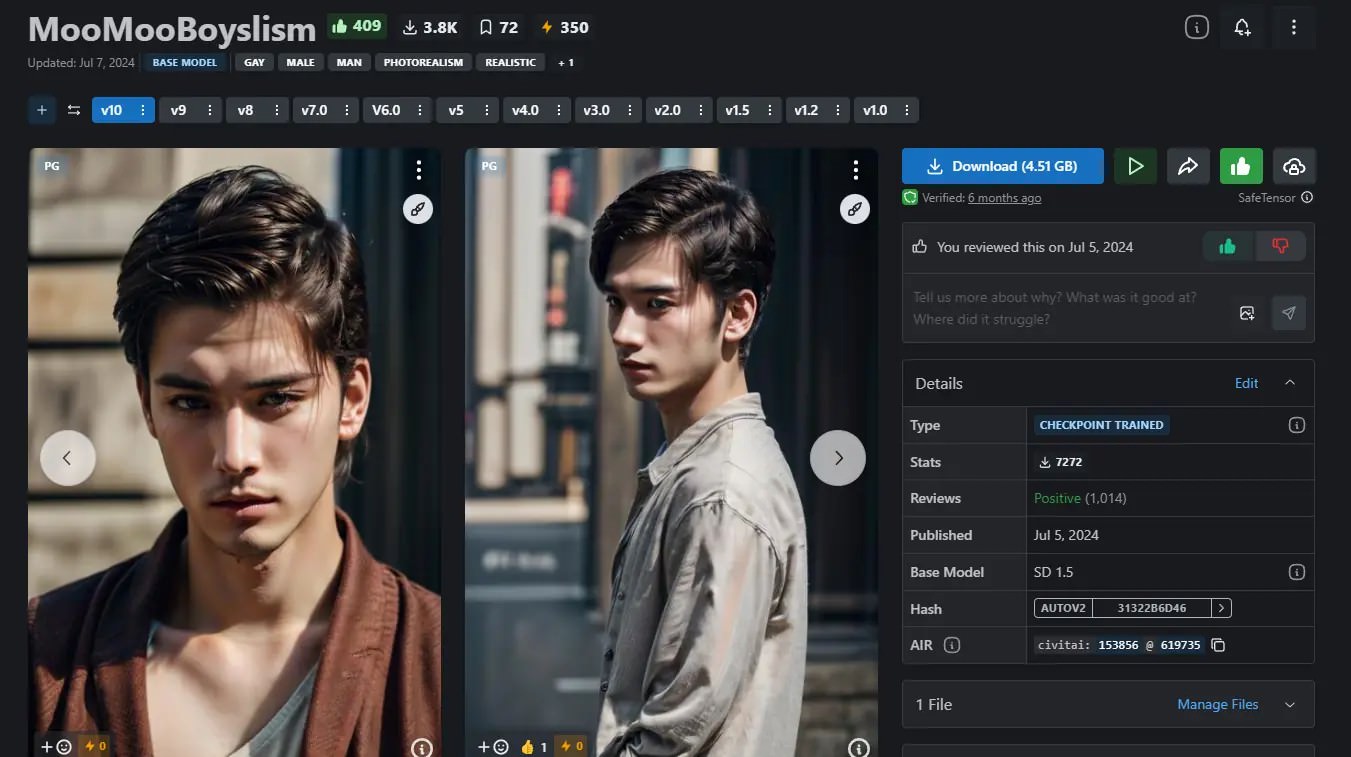This screenshot has height=757, width=1351.
Task: Click the Download (4.51 GB) button
Action: pos(1002,166)
